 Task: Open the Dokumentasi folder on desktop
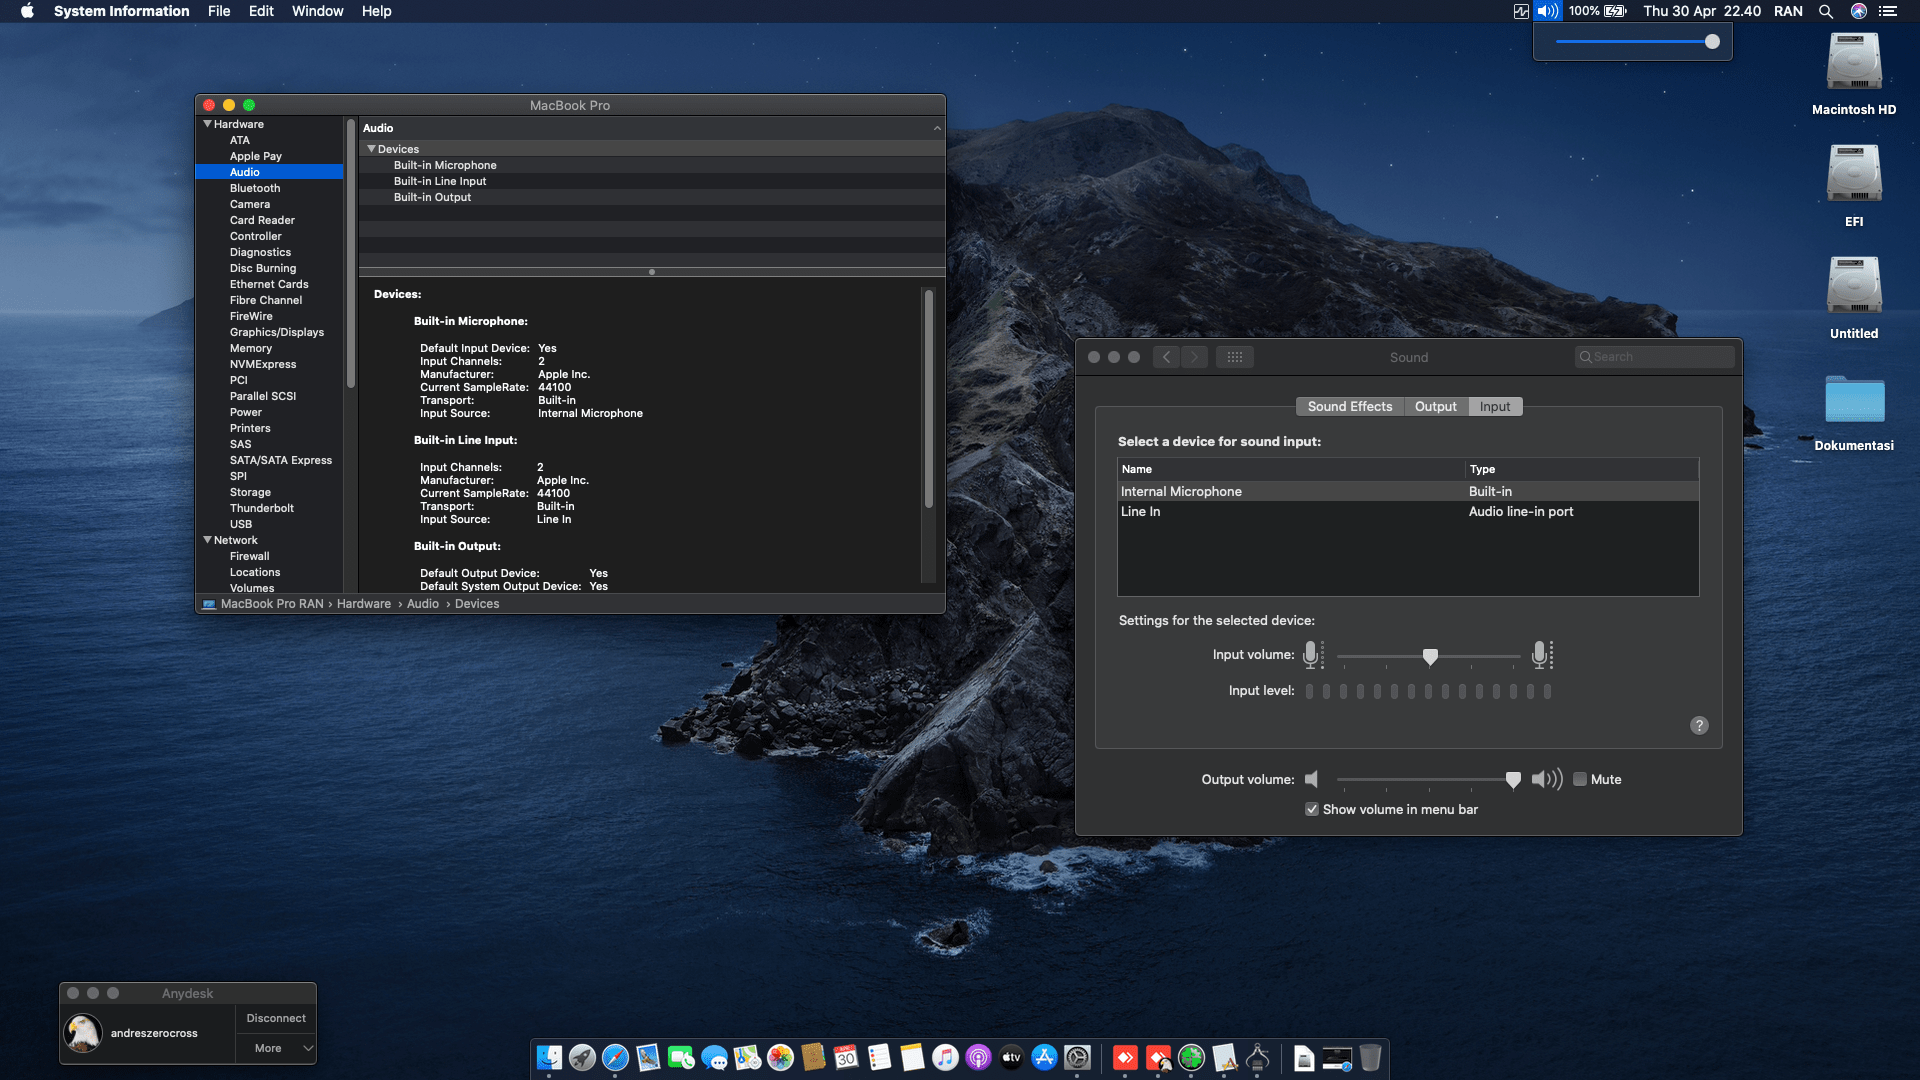point(1854,413)
